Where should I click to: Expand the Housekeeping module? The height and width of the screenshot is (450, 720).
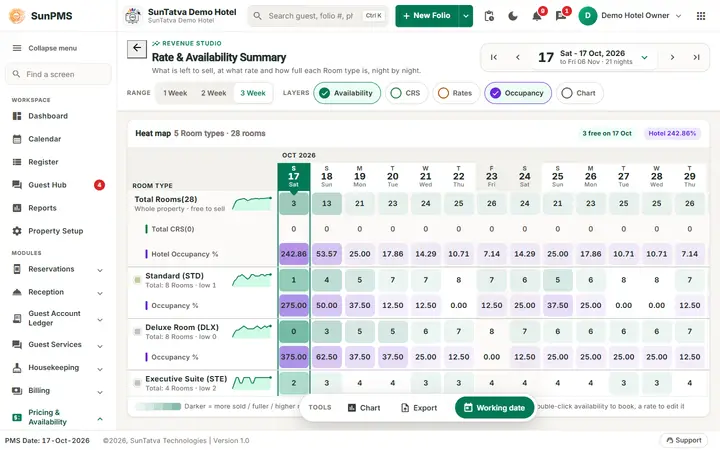100,369
